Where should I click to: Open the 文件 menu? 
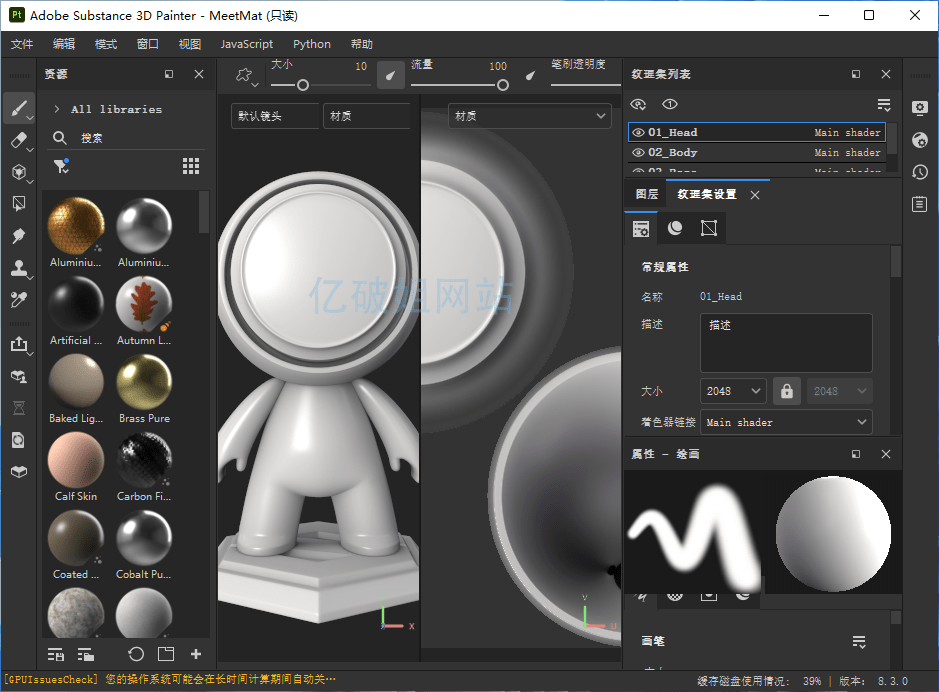[22, 44]
